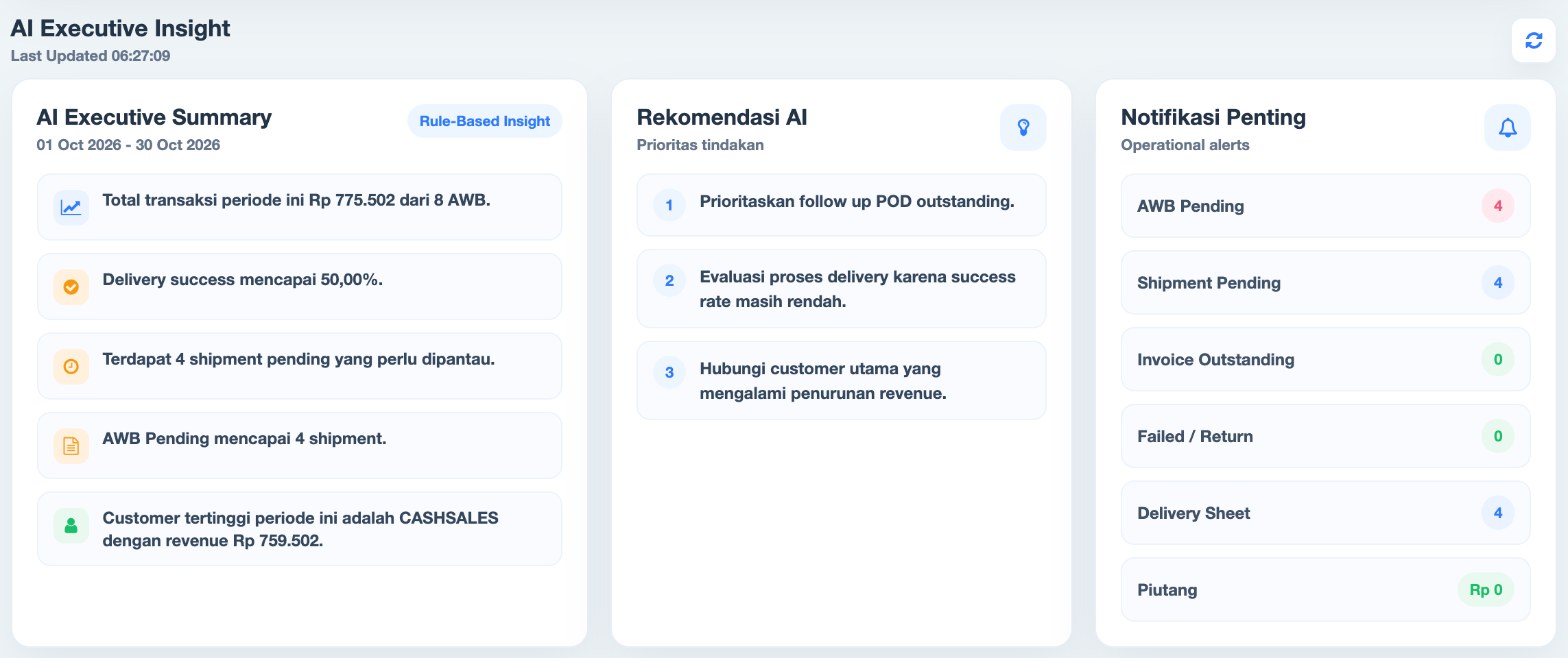Click 'Delivery success mencapai 50,00%.' text

coord(242,279)
